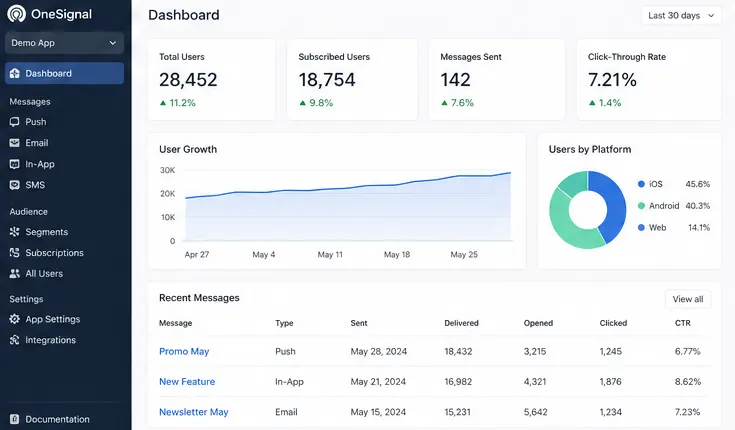
Task: Click the Segments icon
Action: click(x=15, y=232)
